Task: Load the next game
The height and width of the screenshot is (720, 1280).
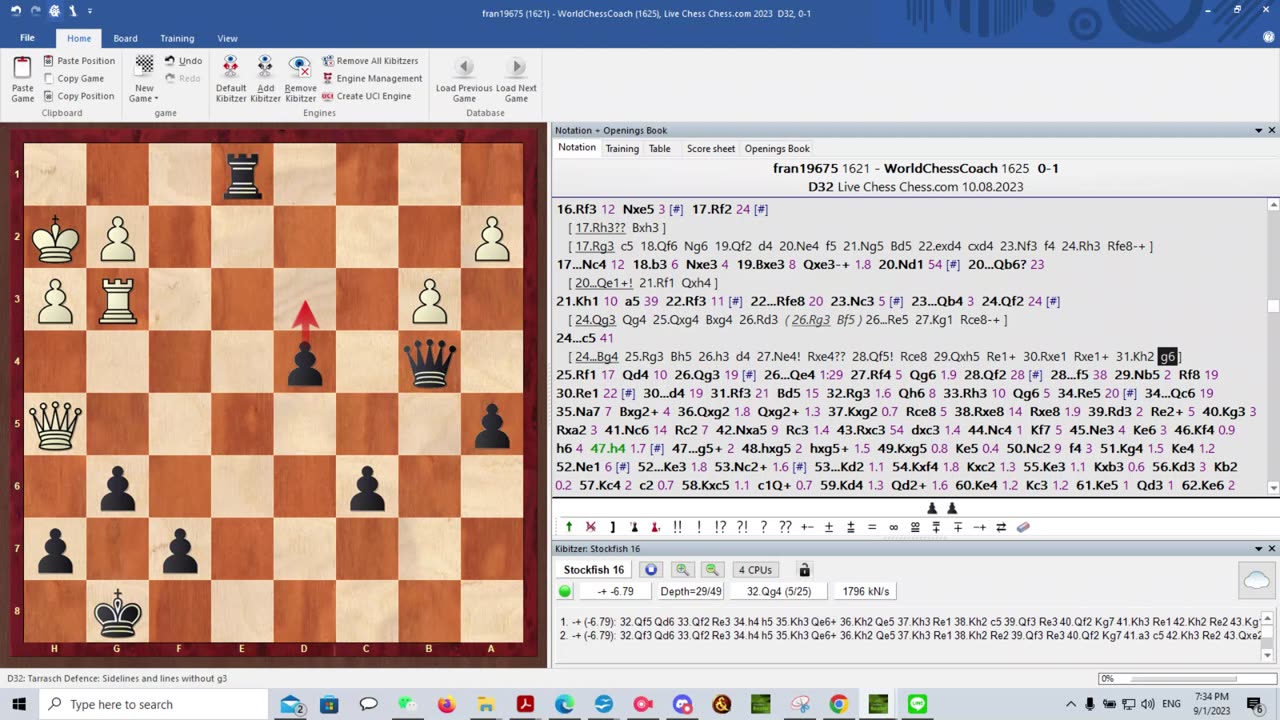Action: [516, 78]
